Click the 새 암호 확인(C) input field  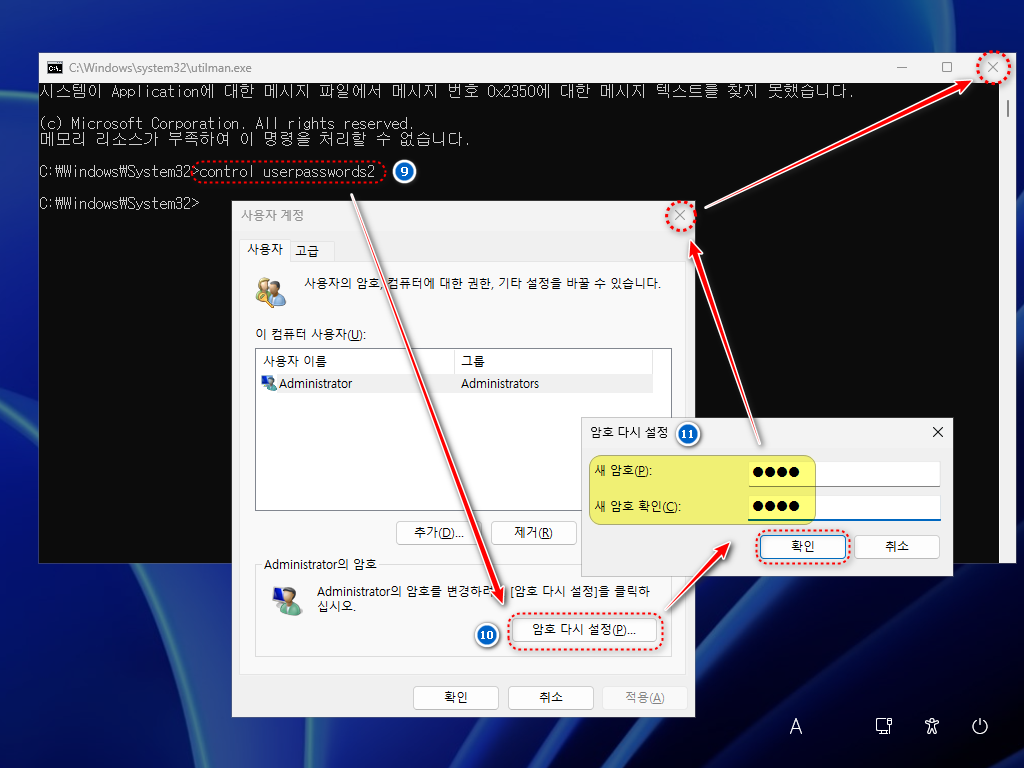tap(844, 507)
